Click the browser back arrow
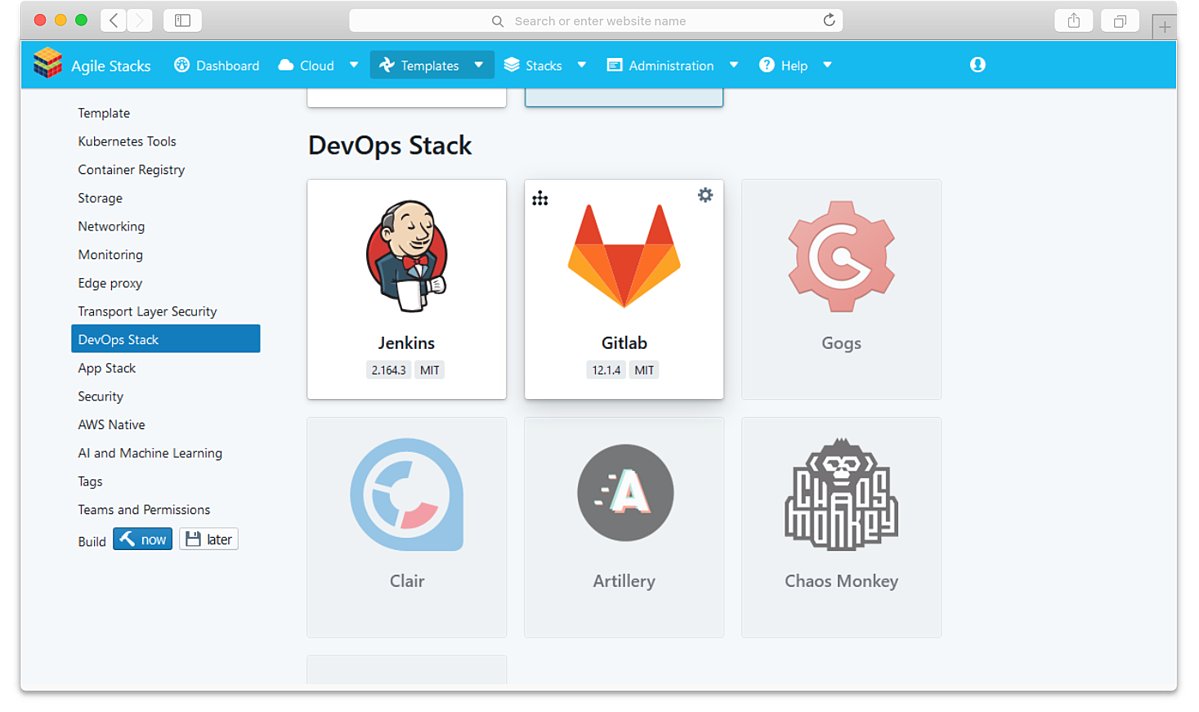This screenshot has width=1199, height=712. [x=113, y=21]
